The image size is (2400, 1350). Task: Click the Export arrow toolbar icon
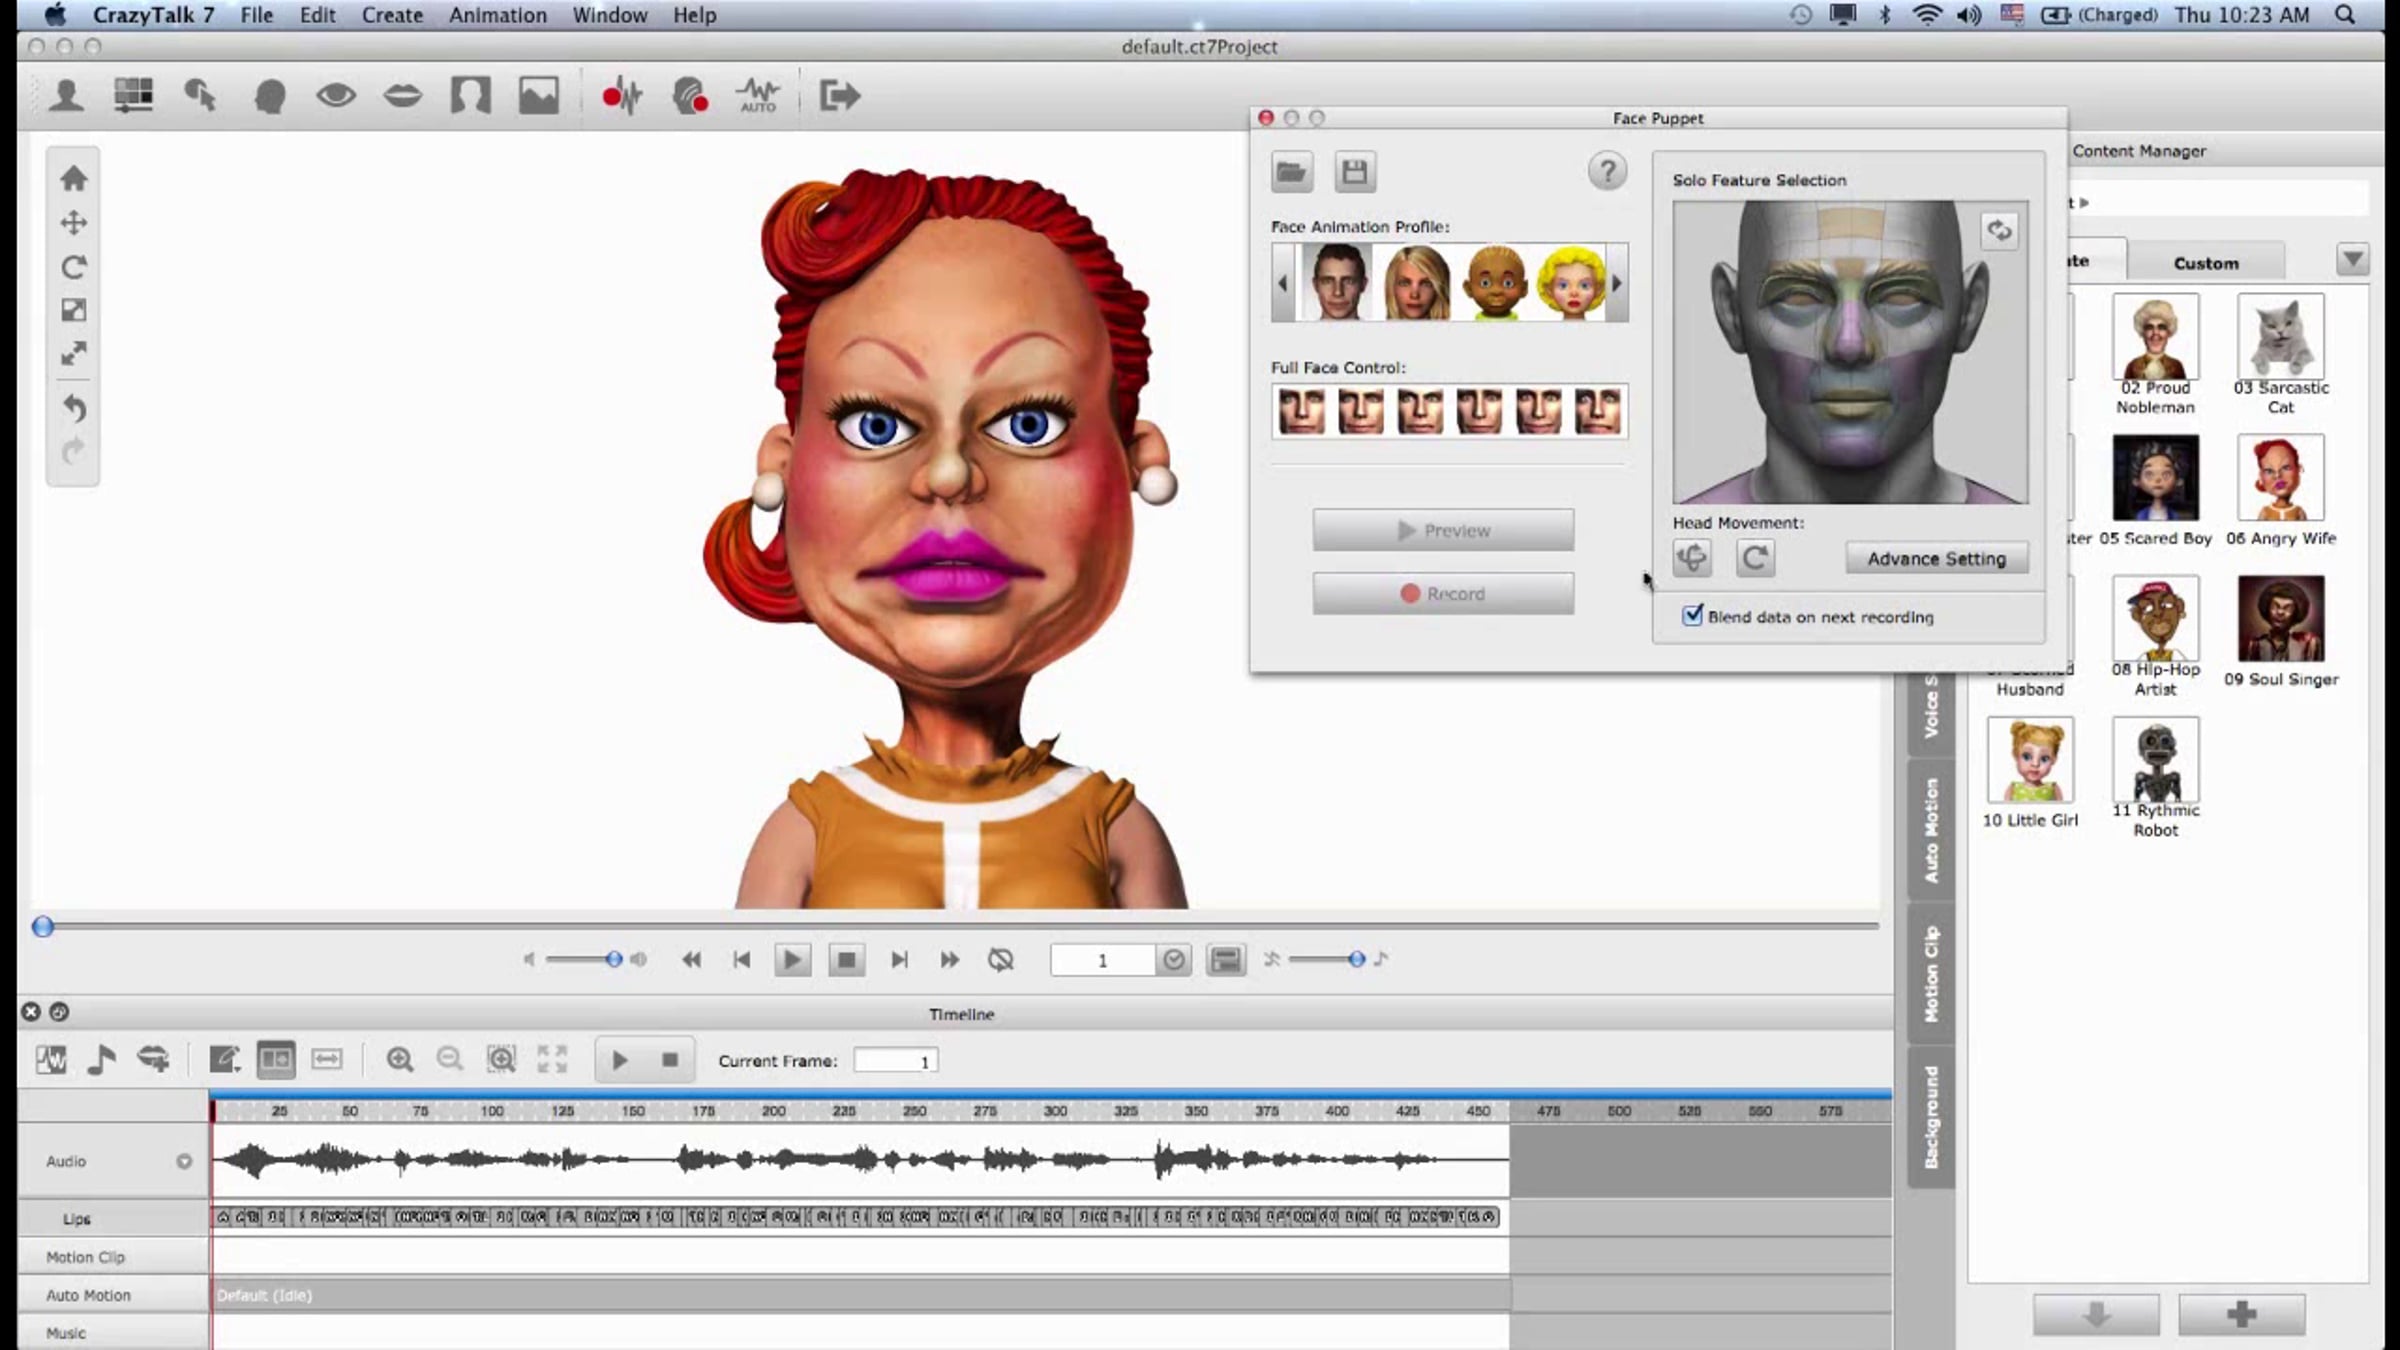click(x=839, y=96)
